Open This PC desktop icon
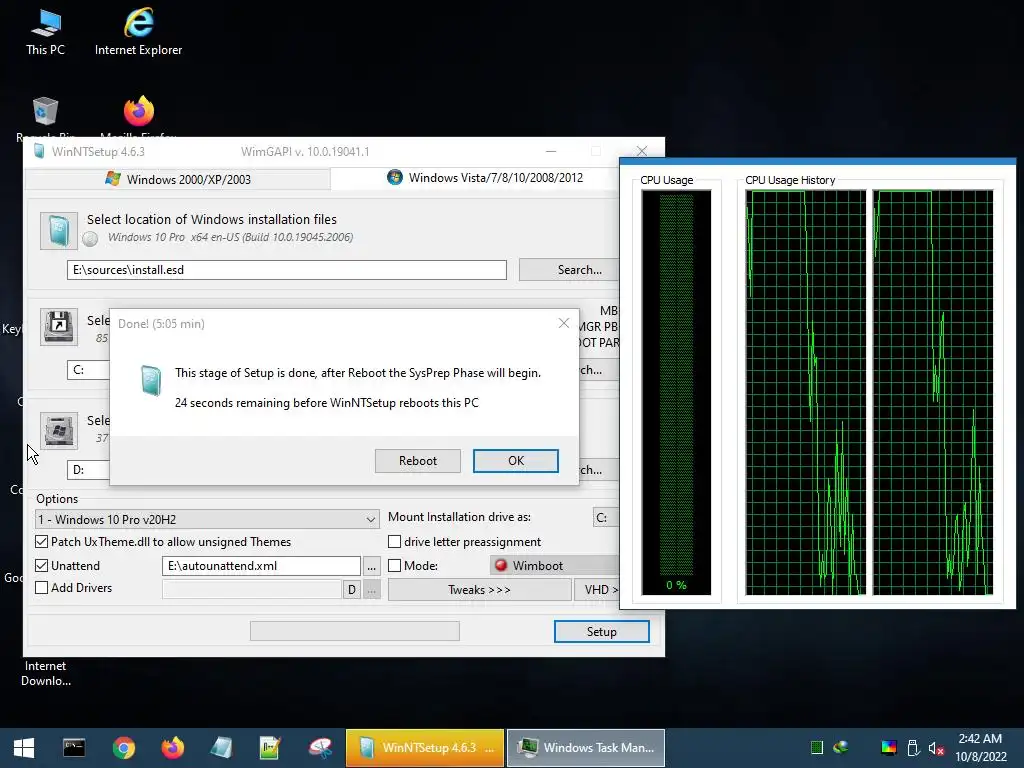 [x=45, y=33]
